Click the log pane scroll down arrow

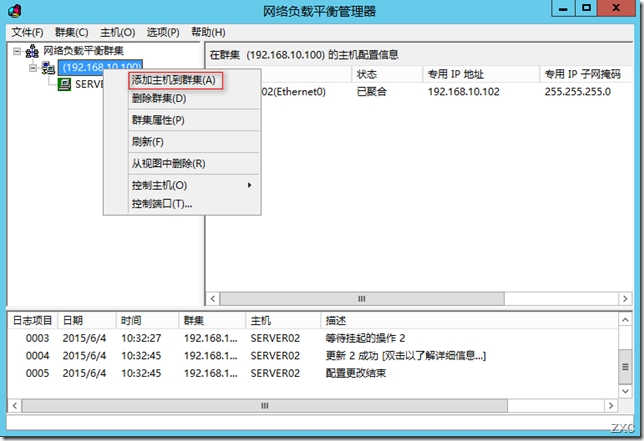click(625, 391)
